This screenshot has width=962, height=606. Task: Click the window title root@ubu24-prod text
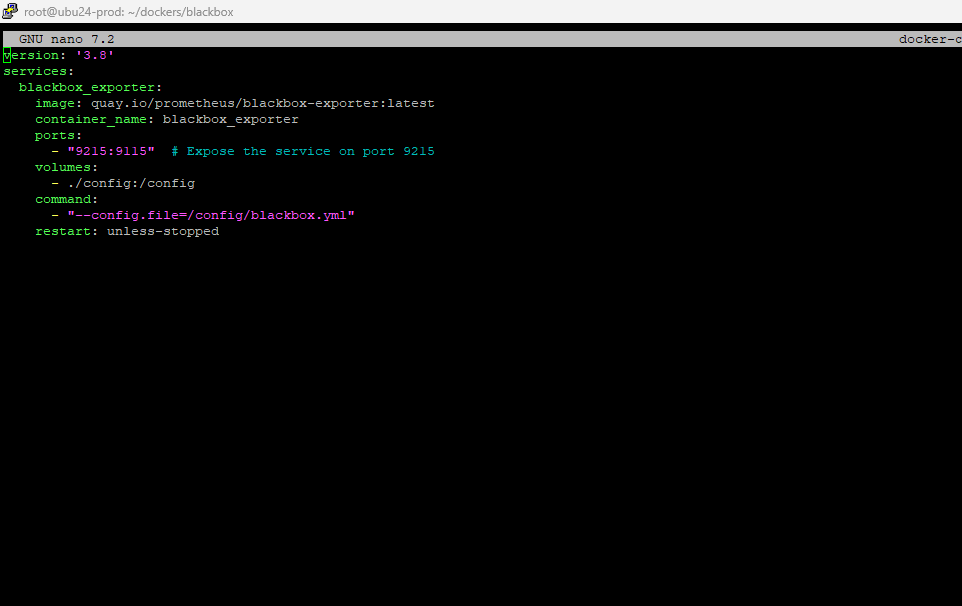click(x=128, y=12)
